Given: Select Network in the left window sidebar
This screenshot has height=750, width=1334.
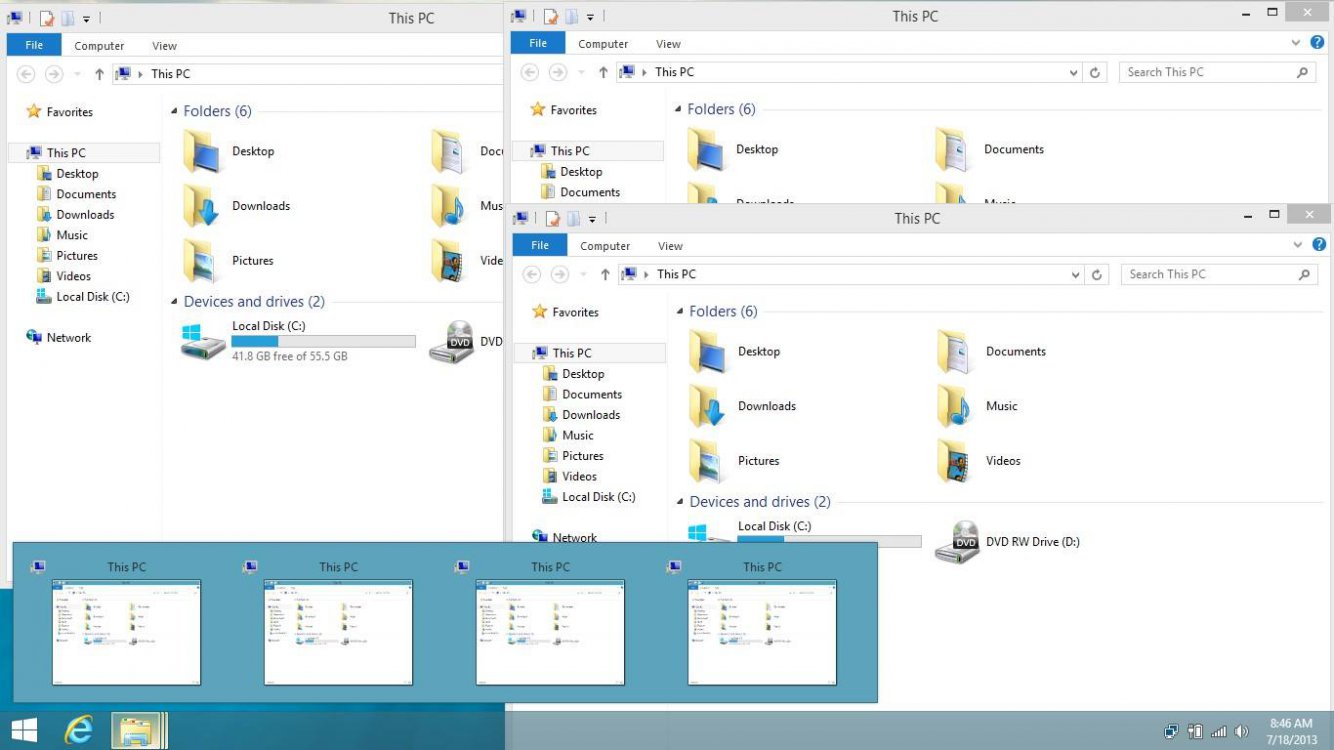Looking at the screenshot, I should pos(59,338).
